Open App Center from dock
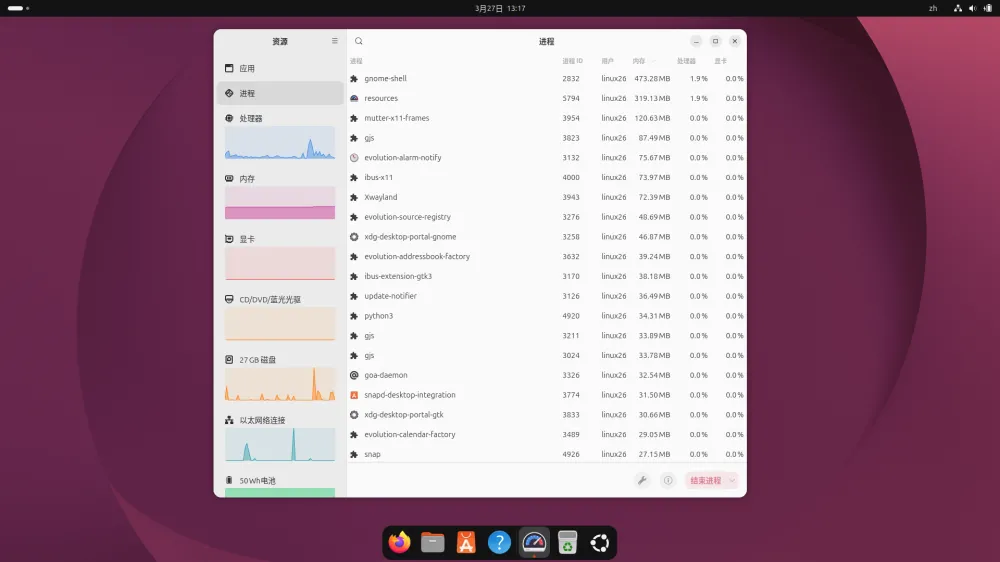This screenshot has height=562, width=1000. tap(466, 543)
